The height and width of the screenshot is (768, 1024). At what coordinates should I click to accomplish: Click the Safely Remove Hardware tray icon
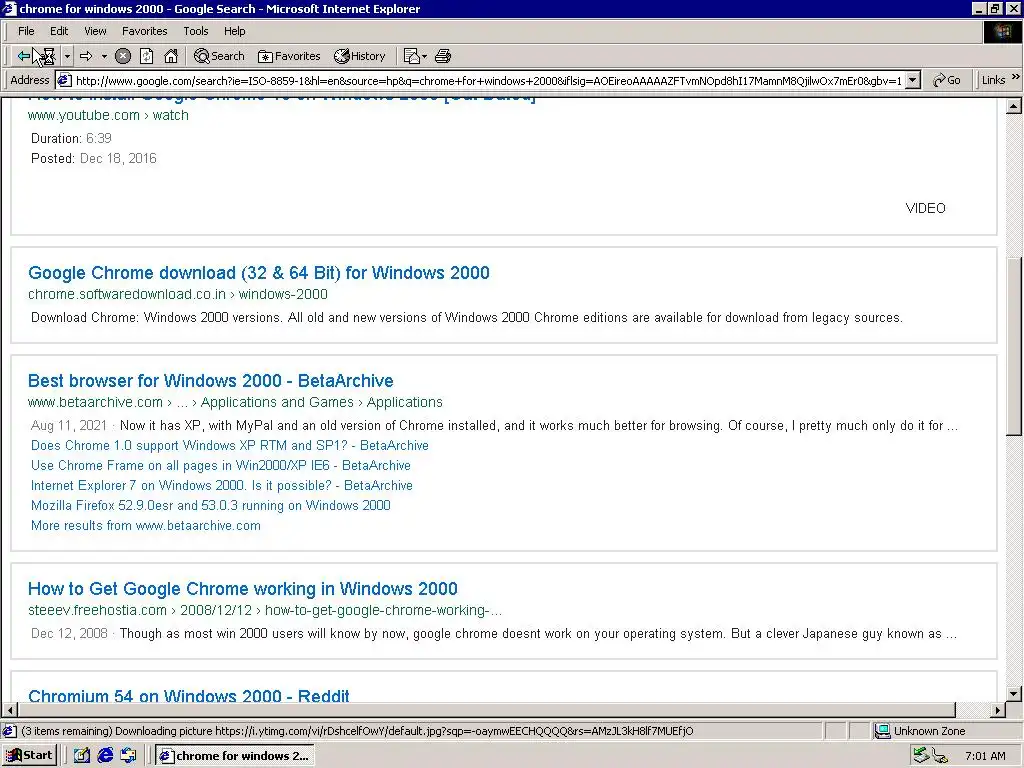point(921,756)
